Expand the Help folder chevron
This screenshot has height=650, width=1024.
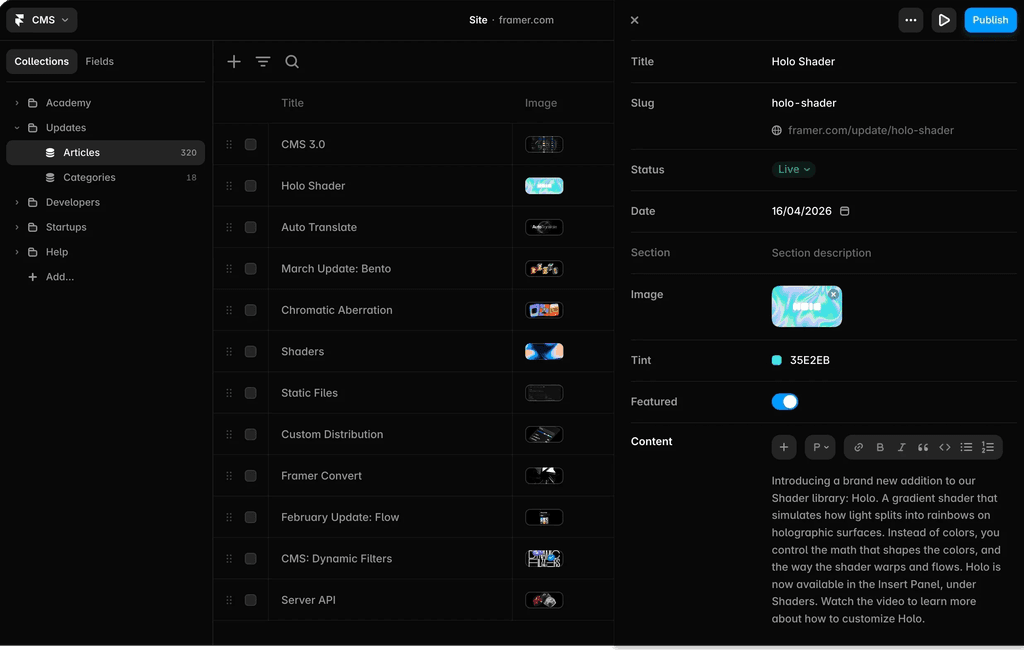(x=17, y=252)
